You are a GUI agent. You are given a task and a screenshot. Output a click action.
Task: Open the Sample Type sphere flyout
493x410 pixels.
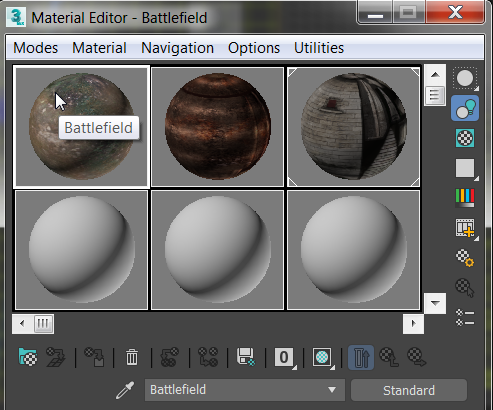click(465, 79)
